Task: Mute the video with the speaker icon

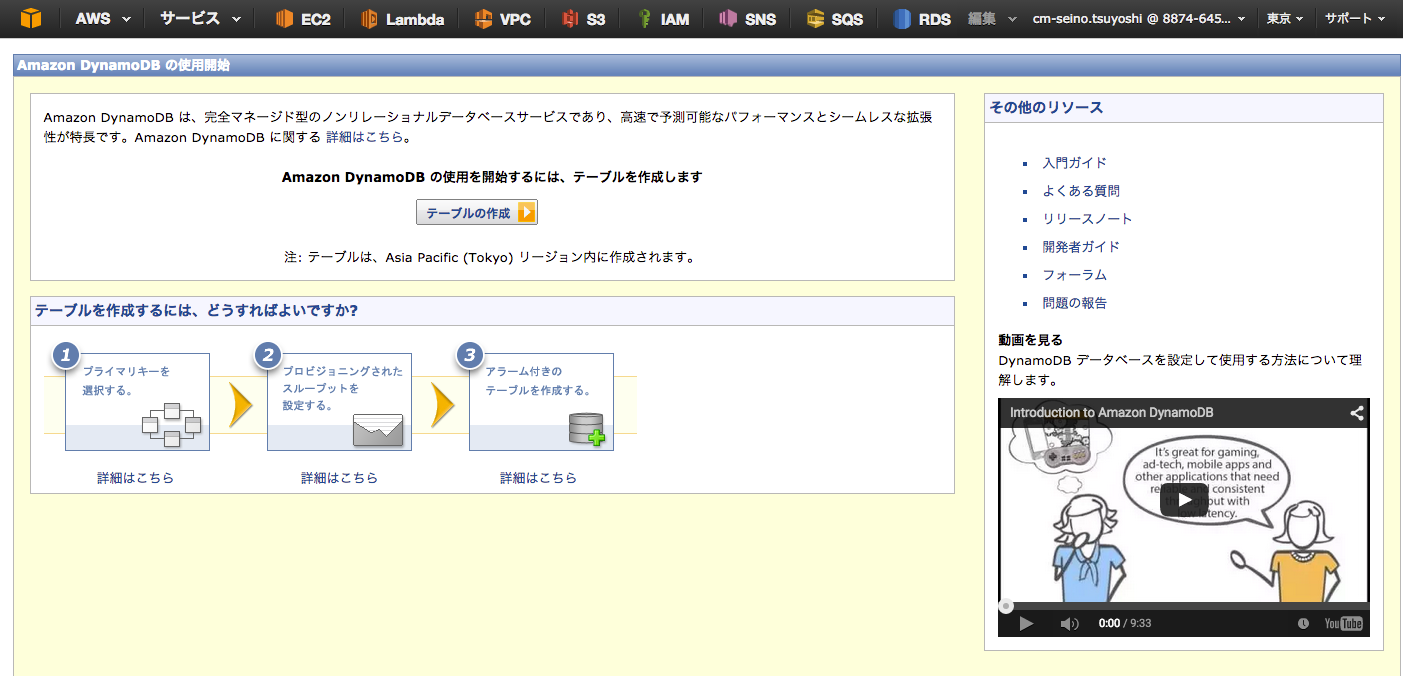Action: [x=1069, y=624]
